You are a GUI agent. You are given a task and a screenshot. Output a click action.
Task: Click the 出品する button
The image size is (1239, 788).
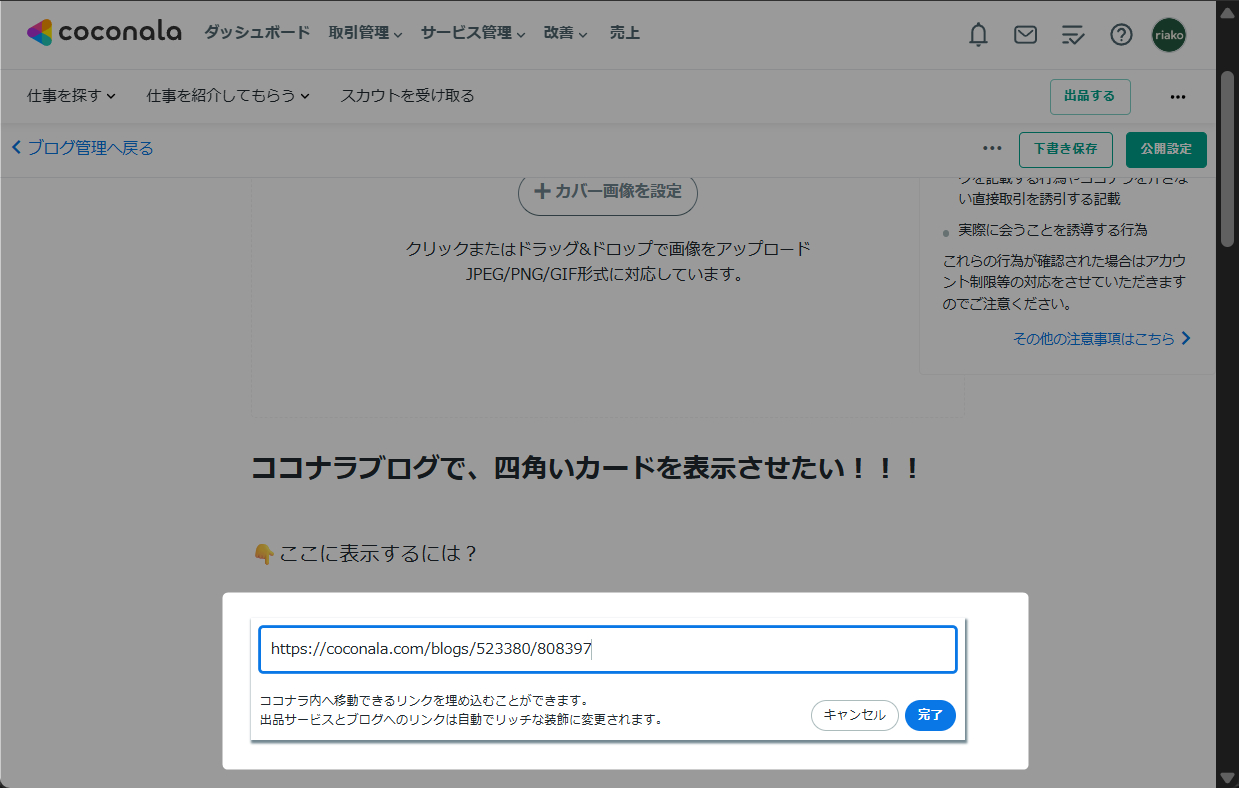click(1090, 97)
